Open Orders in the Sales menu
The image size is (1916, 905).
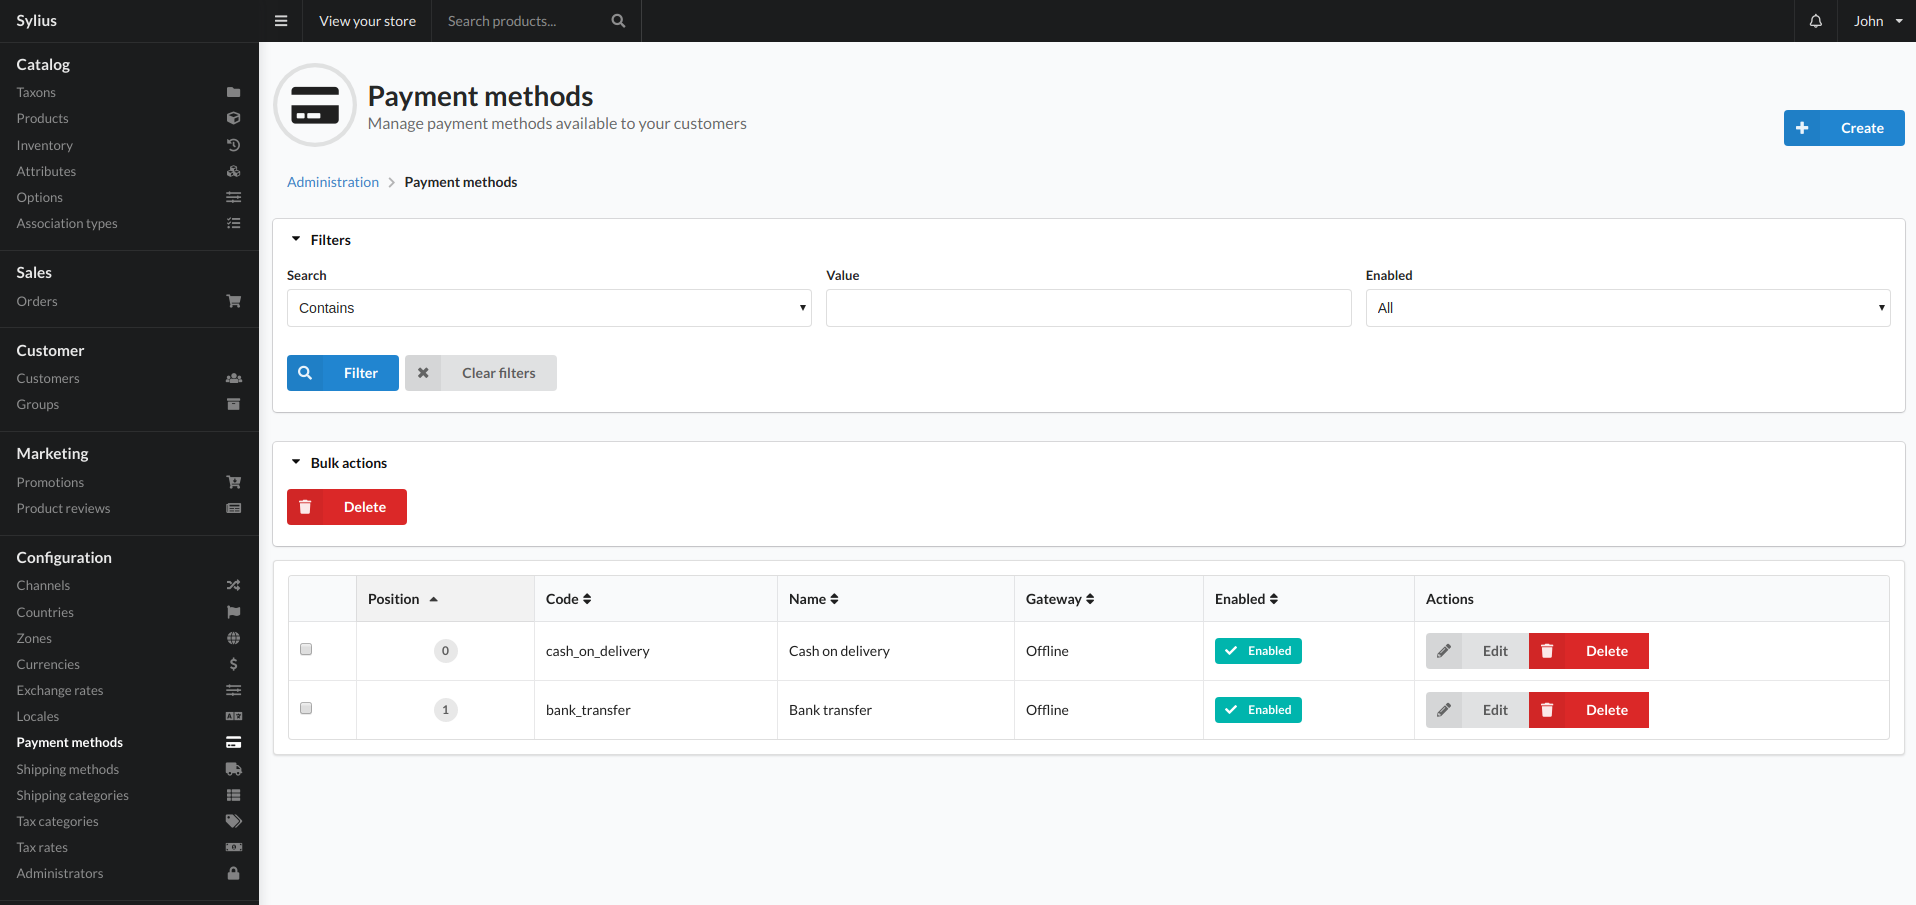(x=129, y=301)
